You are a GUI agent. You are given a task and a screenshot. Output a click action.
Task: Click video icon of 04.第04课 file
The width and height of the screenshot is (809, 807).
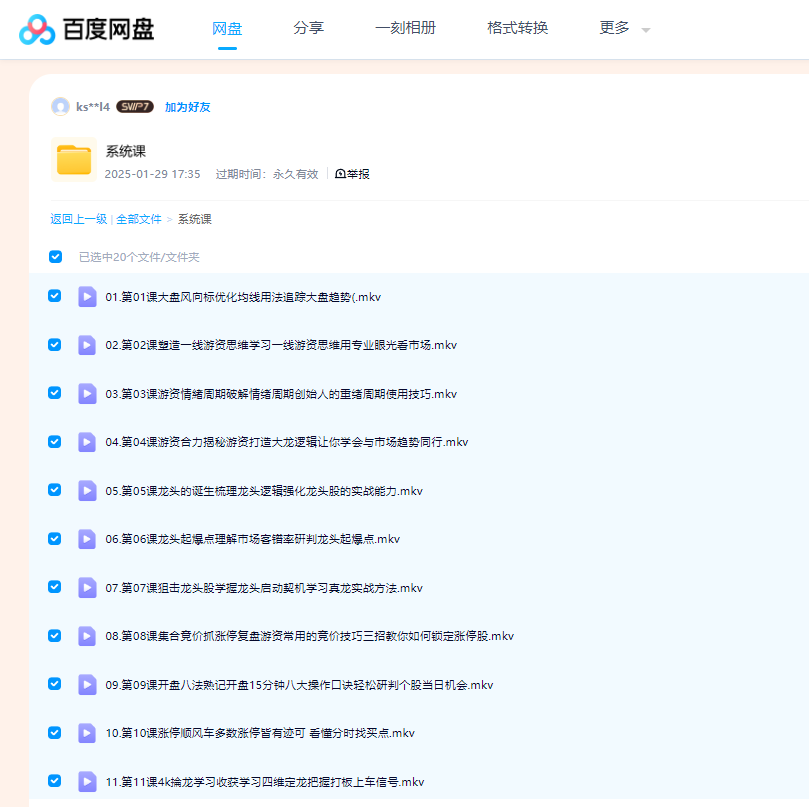click(87, 442)
